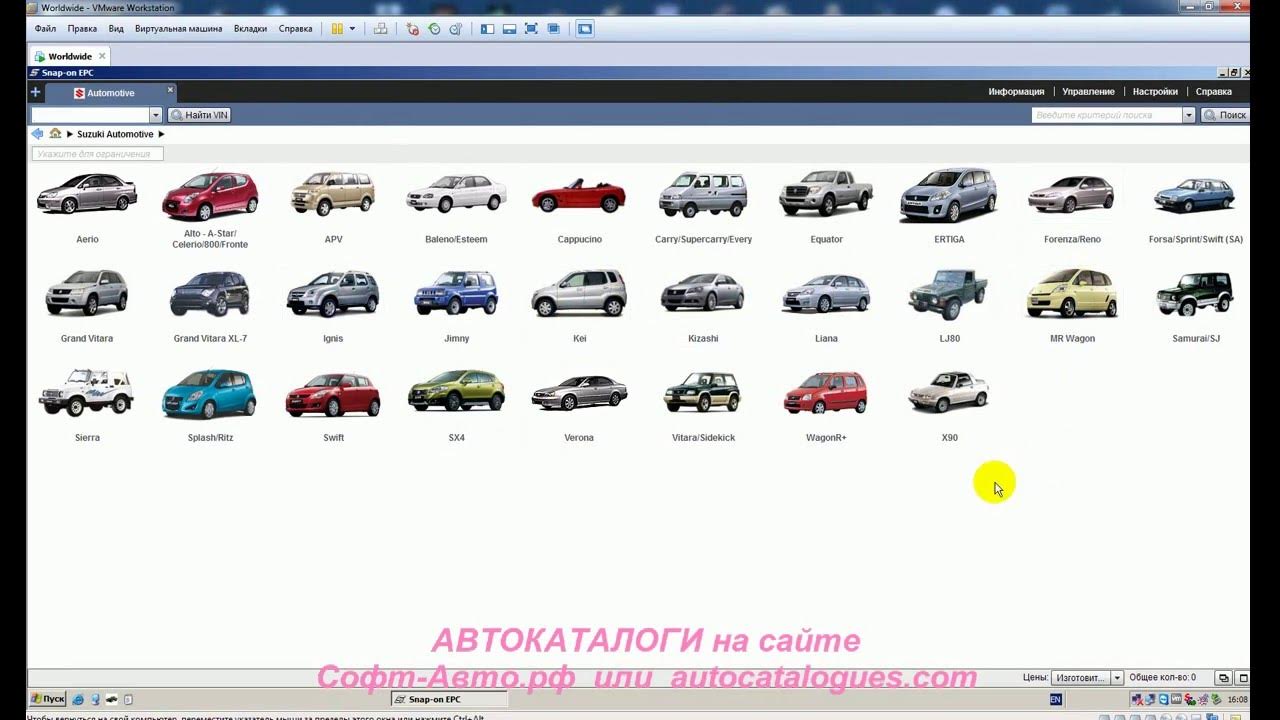Enter VMware full screen mode icon

coord(531,29)
